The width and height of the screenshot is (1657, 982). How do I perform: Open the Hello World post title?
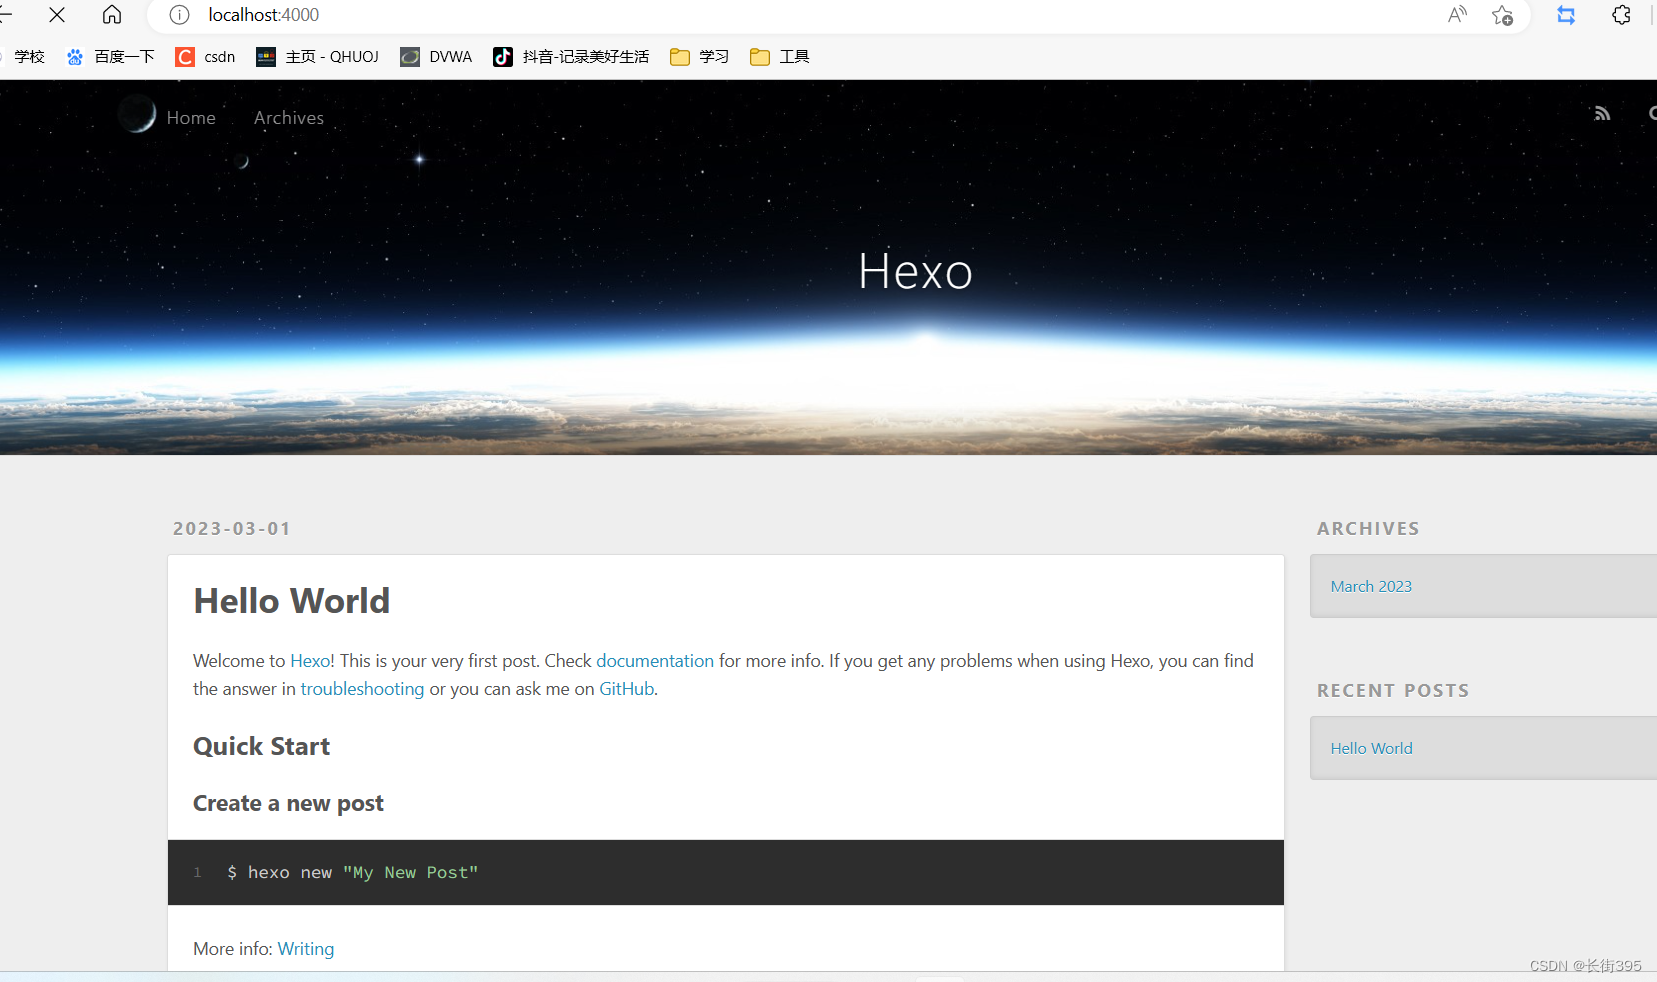point(292,601)
